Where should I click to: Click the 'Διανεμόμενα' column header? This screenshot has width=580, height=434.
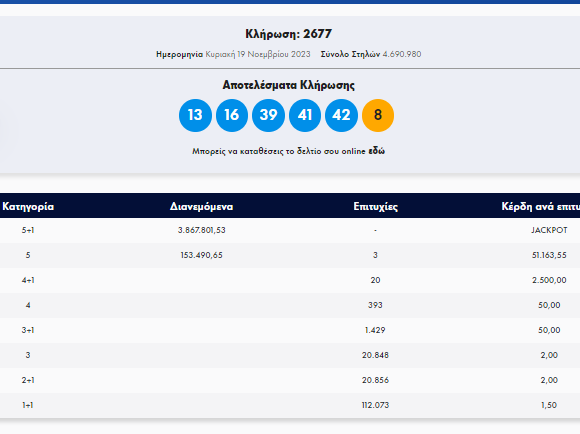coord(202,206)
